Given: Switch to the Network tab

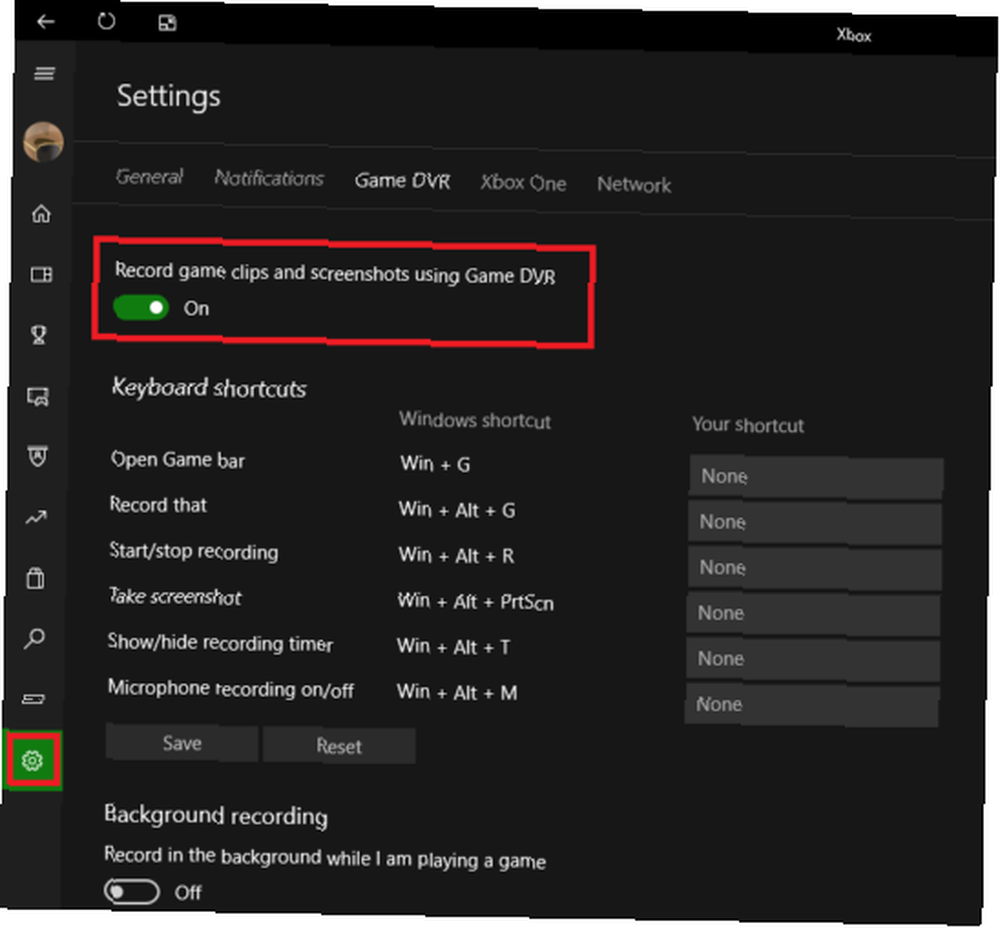Looking at the screenshot, I should (634, 184).
